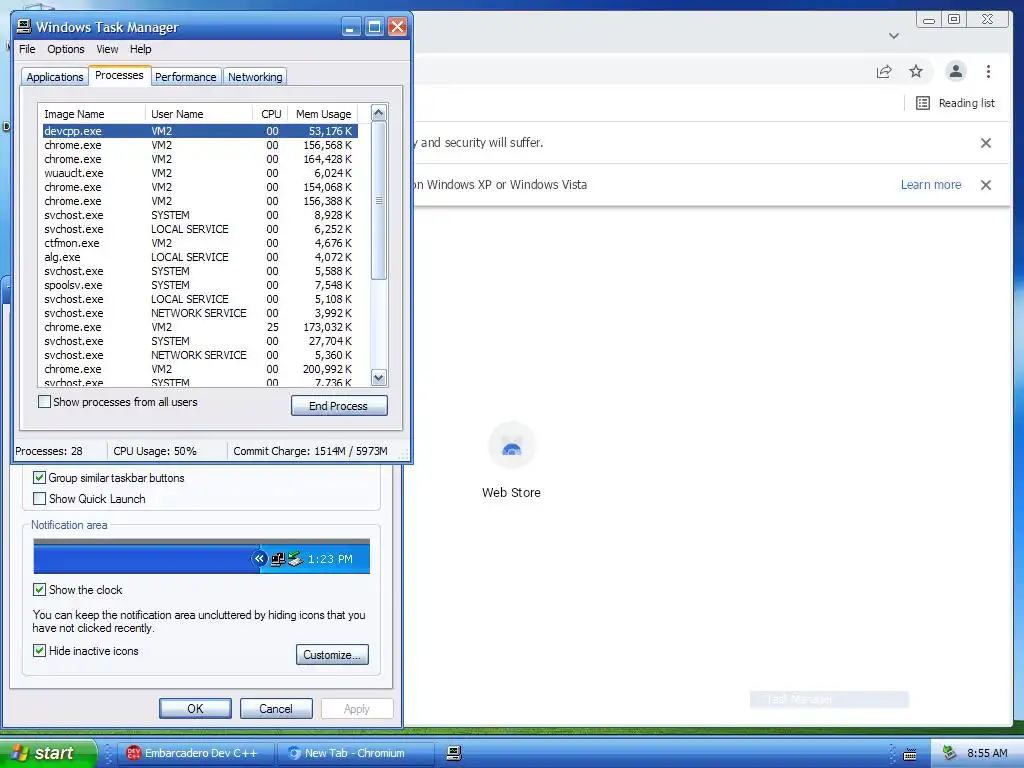This screenshot has width=1024, height=768.
Task: Follow the Learn more link
Action: (x=931, y=185)
